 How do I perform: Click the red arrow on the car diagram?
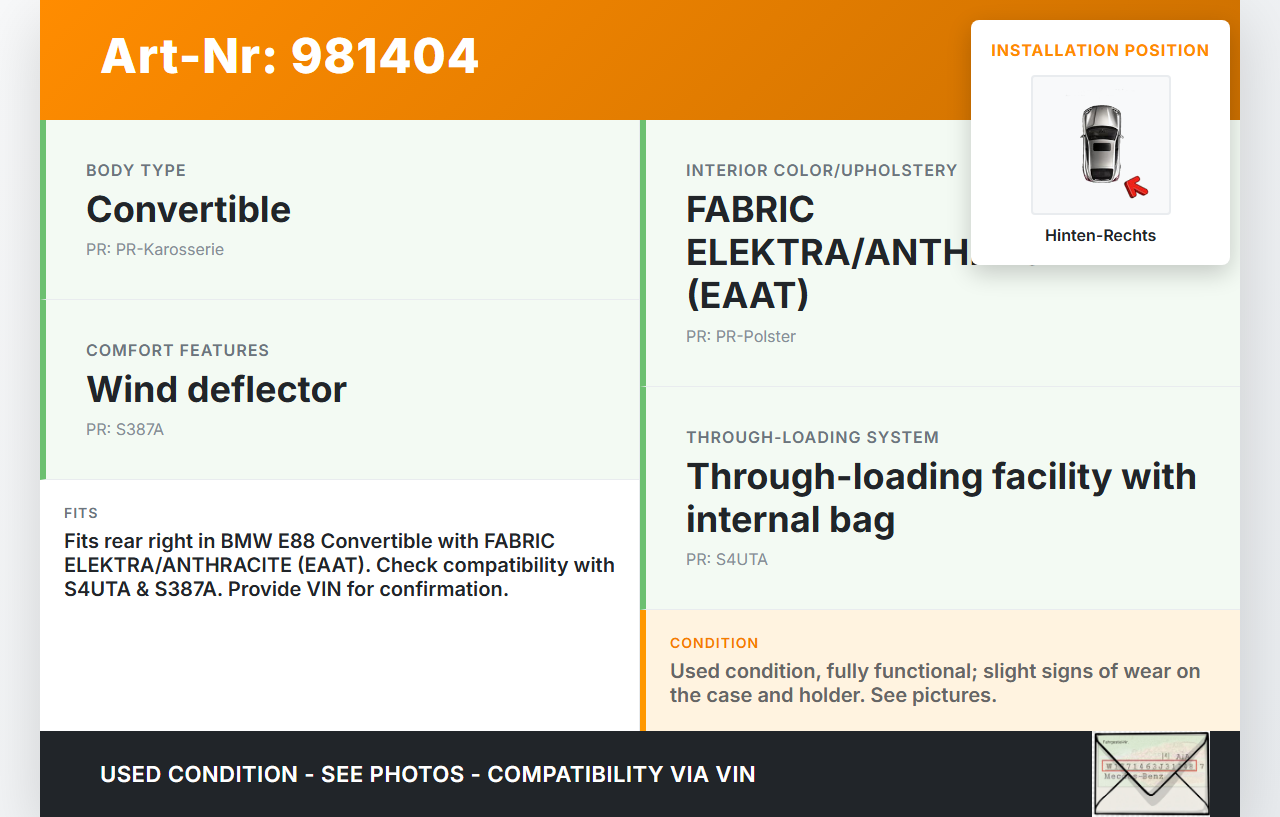point(1135,186)
